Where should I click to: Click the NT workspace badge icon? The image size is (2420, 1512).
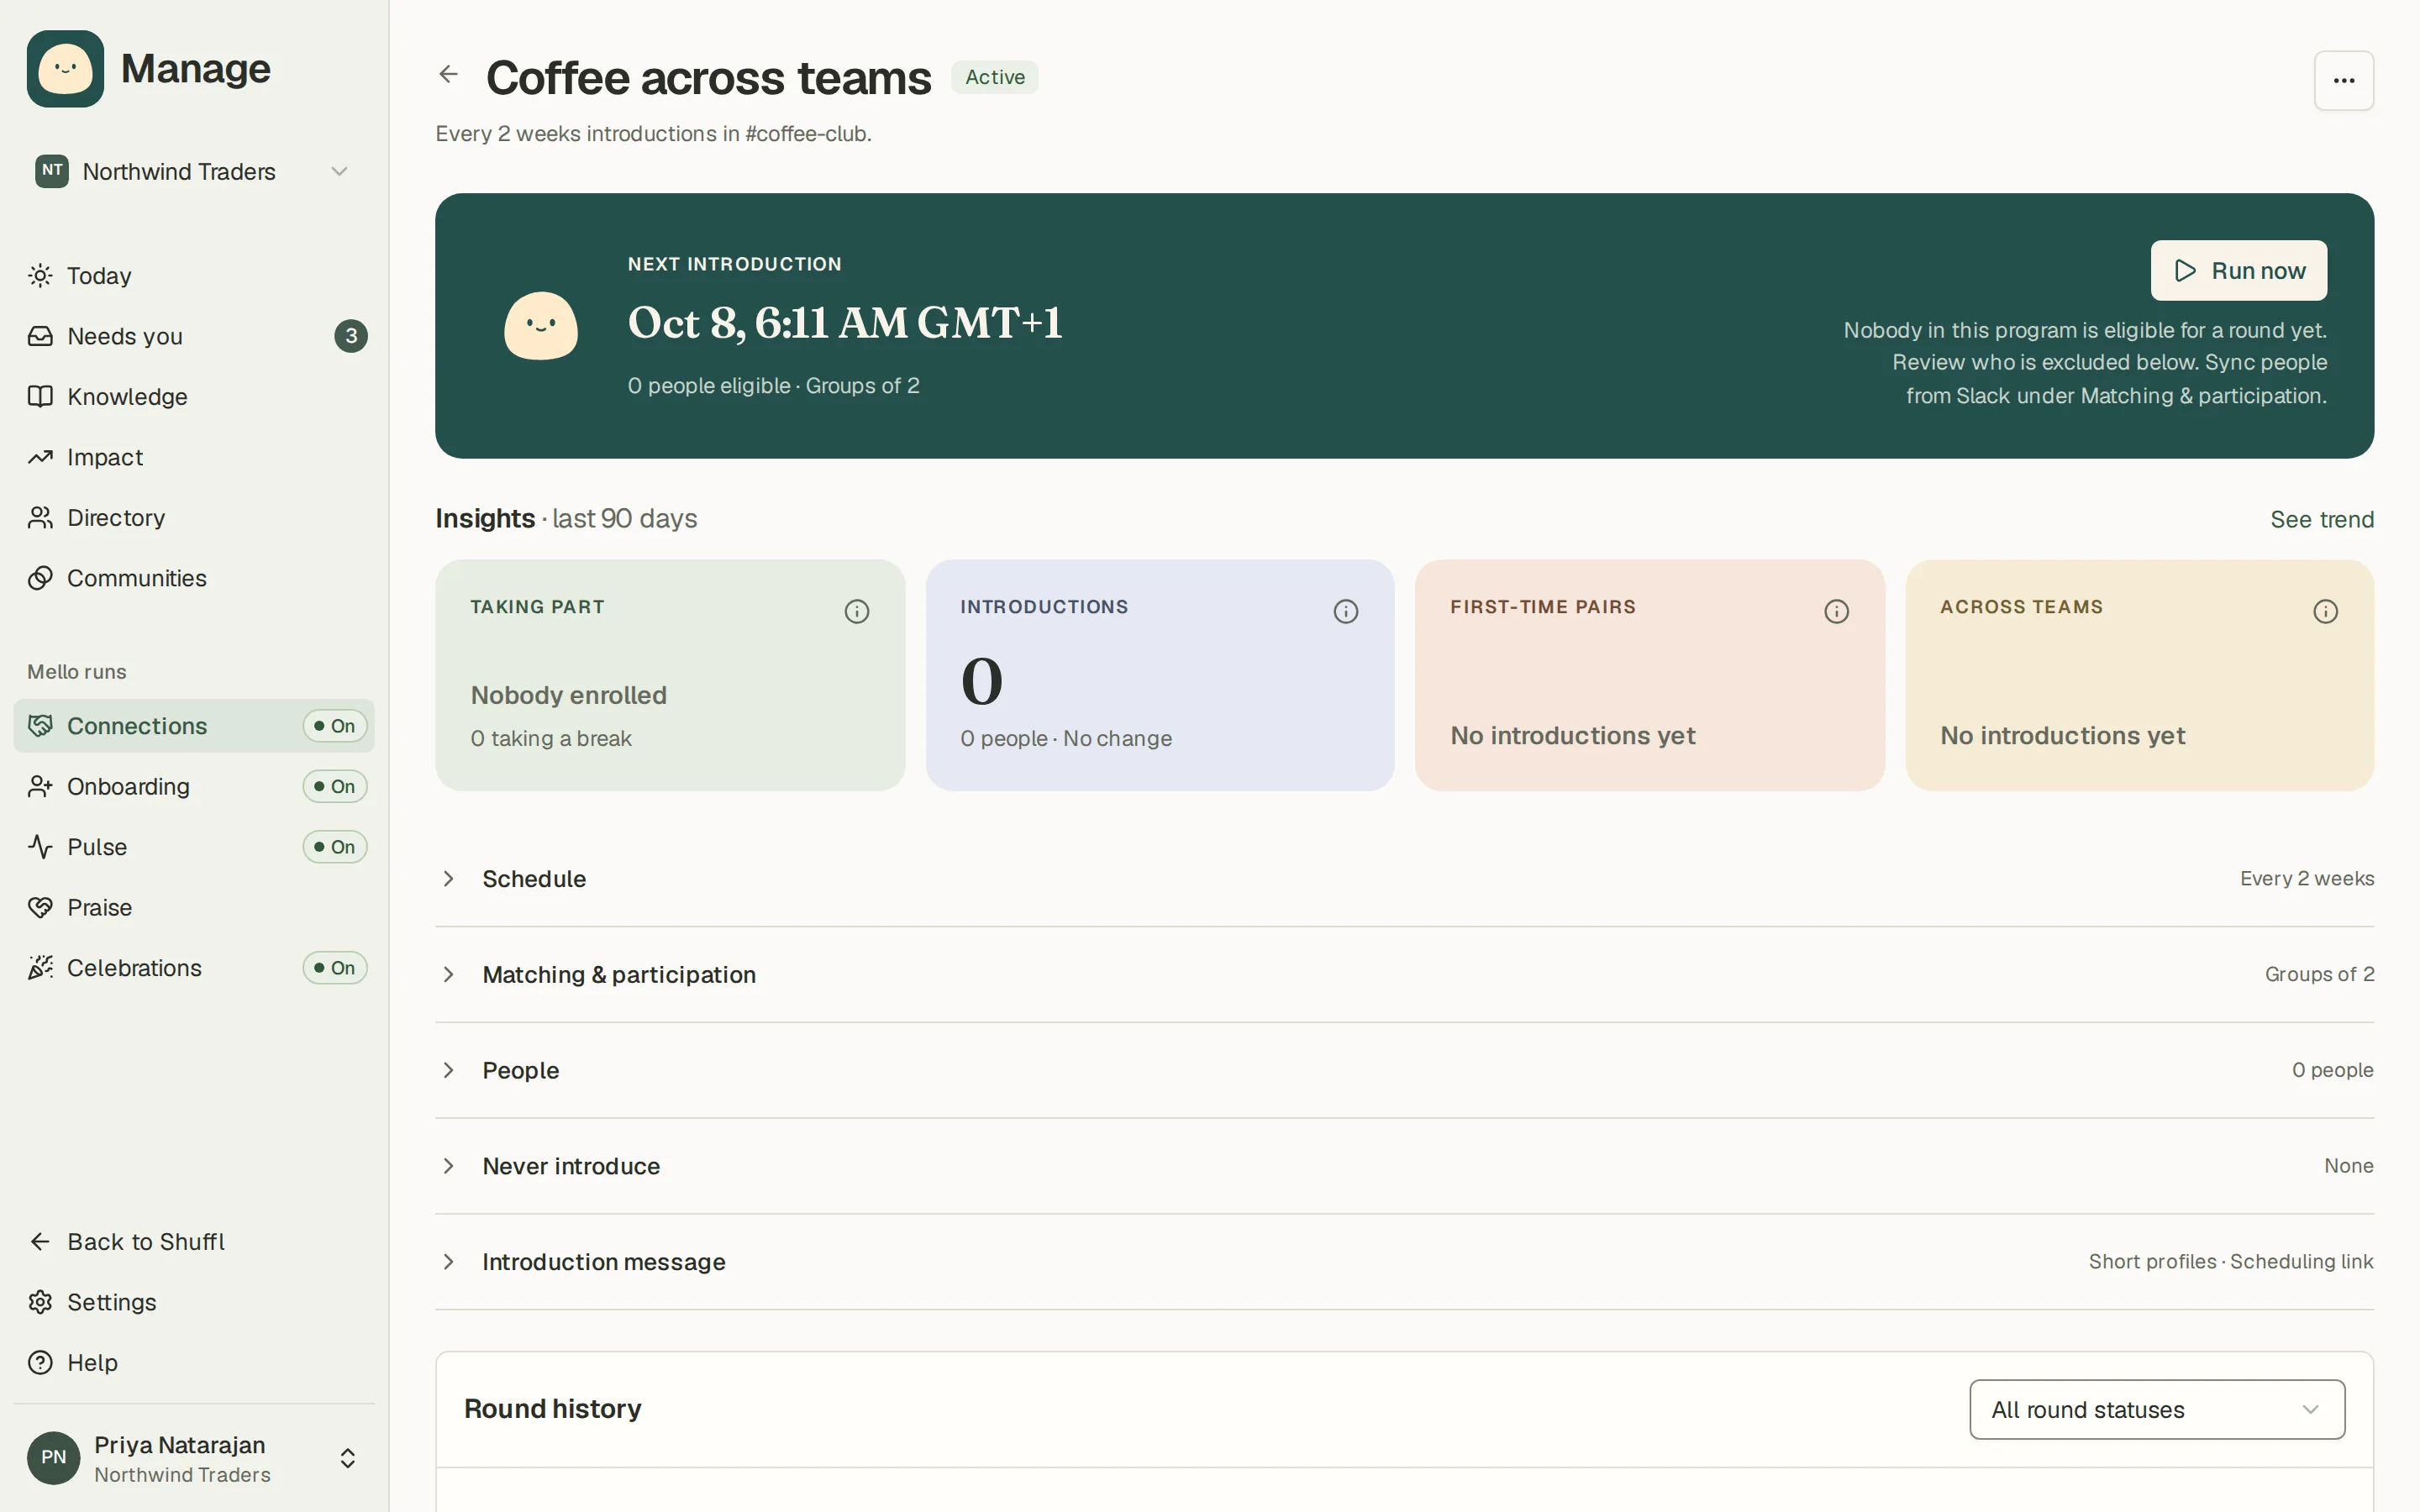tap(52, 171)
